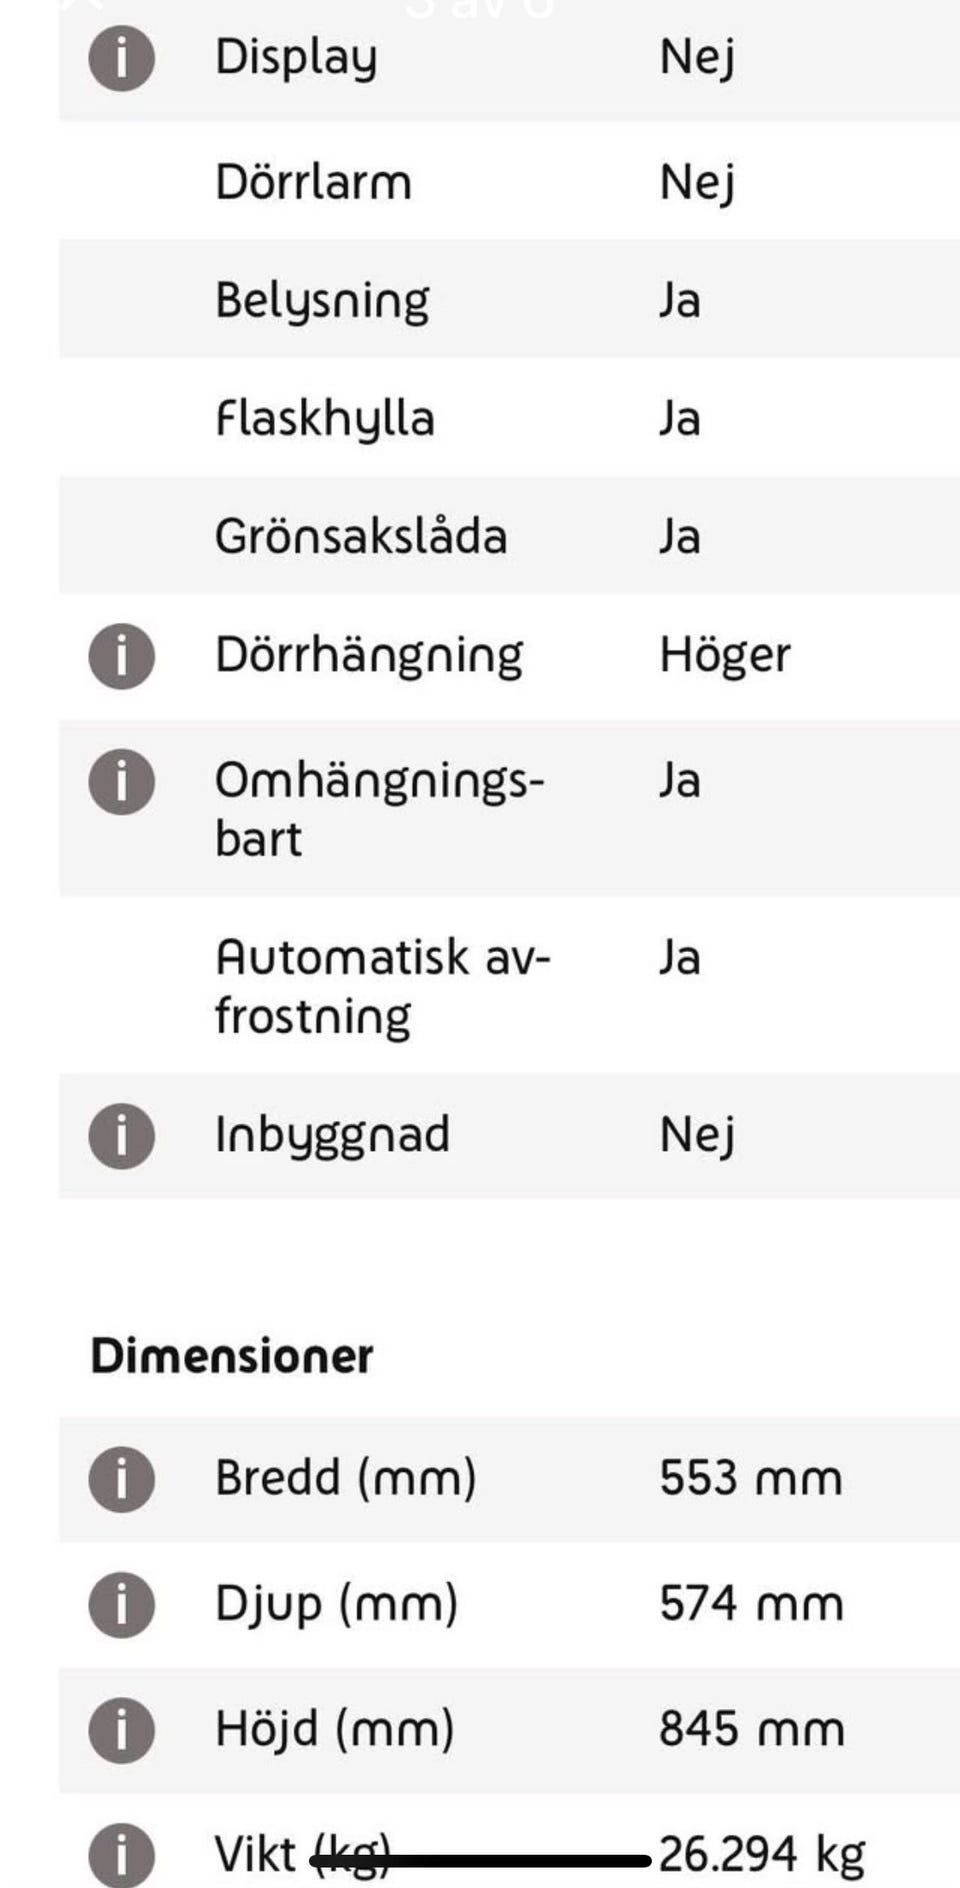960x1888 pixels.
Task: Click the info icon beside Display
Action: tap(121, 58)
